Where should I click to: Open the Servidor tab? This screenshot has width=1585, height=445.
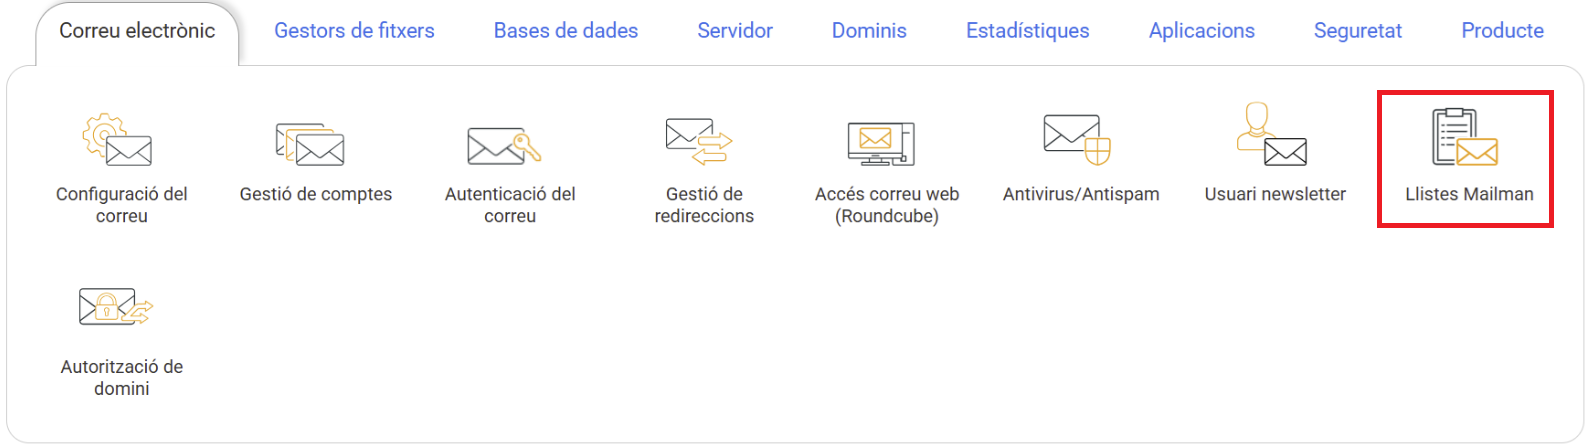pos(735,31)
